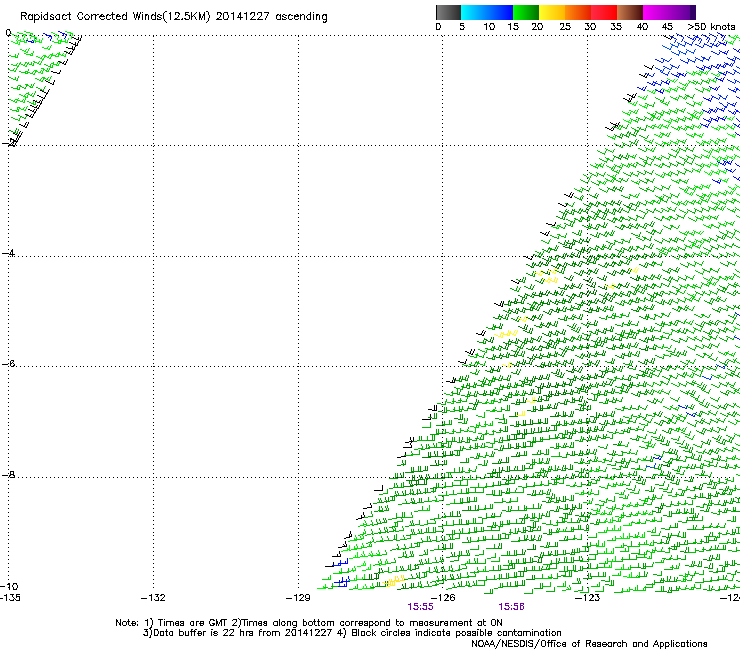Click the -132 longitude axis label
Screen dimensions: 740x650
pyautogui.click(x=153, y=598)
